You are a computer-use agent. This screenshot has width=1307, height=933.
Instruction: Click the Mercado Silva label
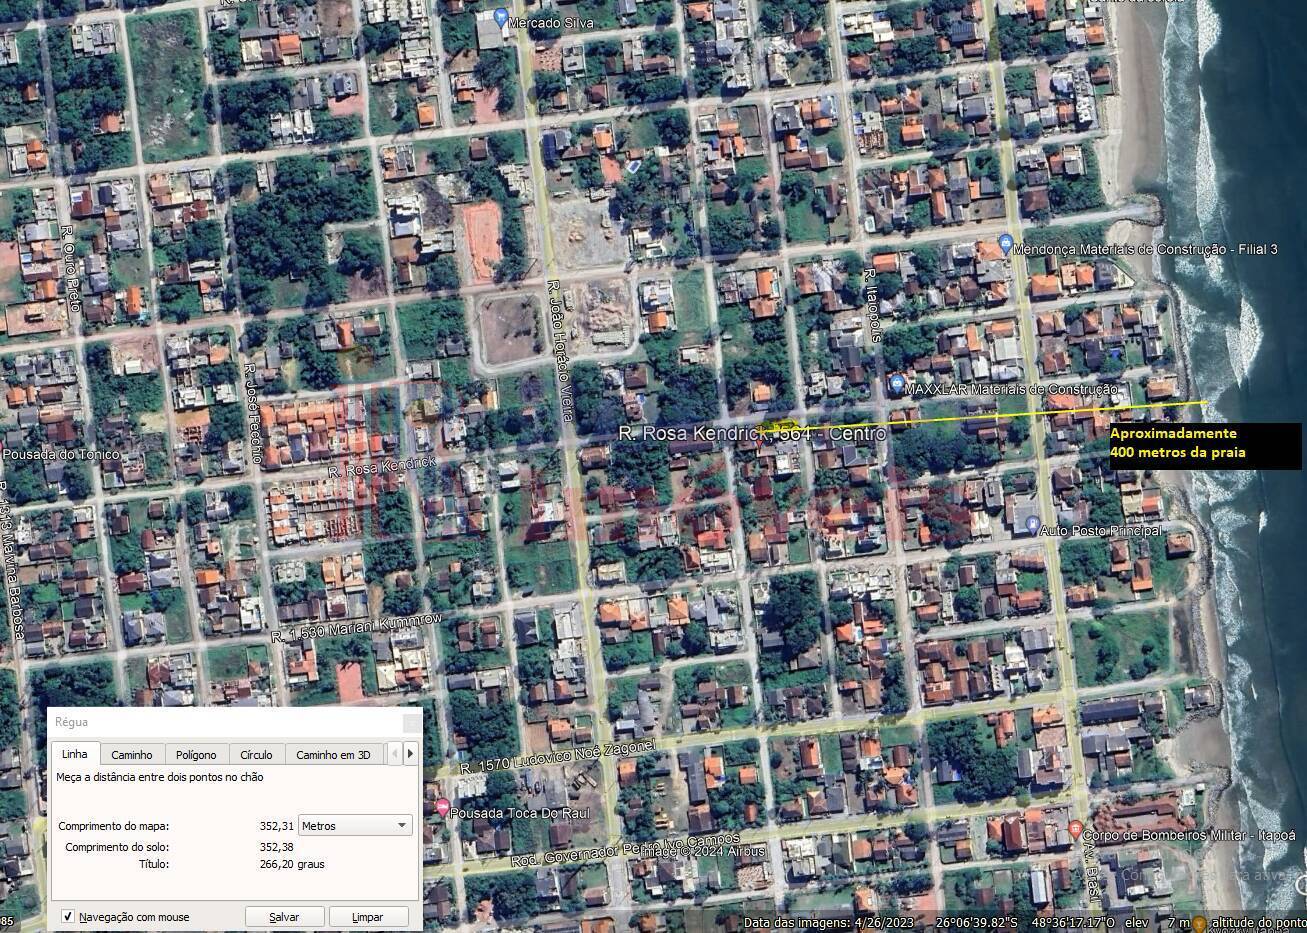551,21
